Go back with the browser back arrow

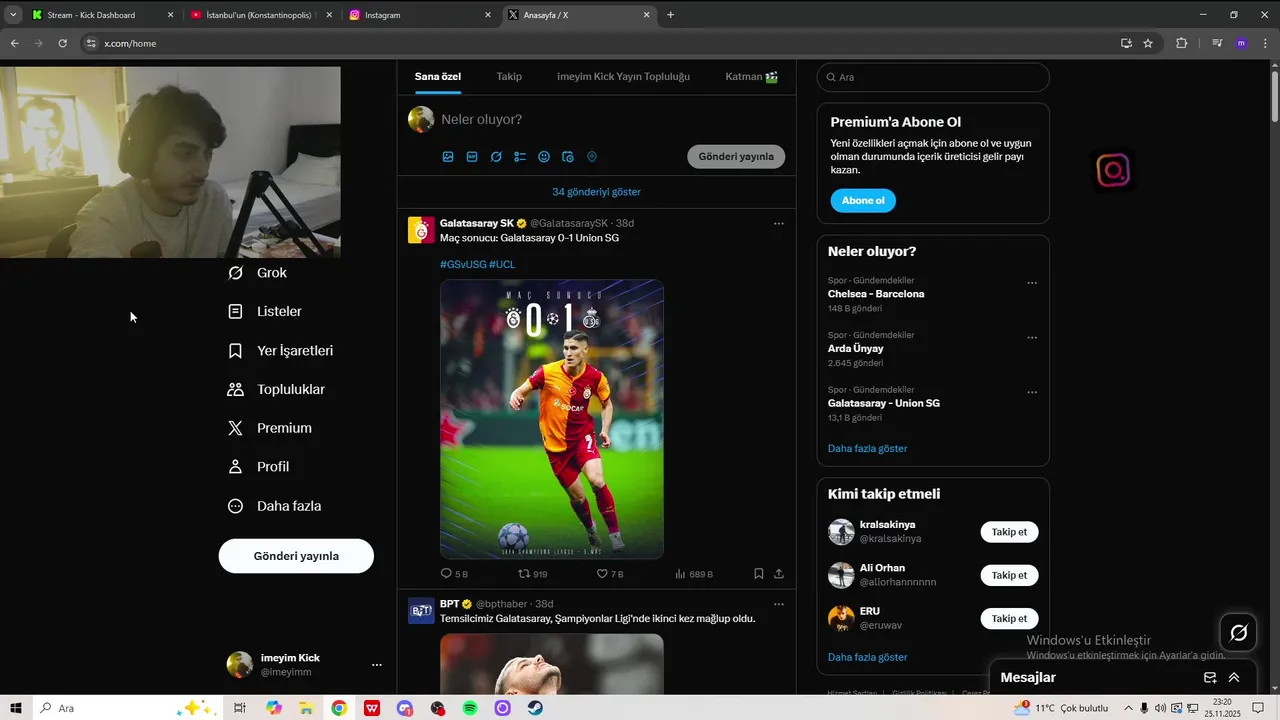pos(14,43)
